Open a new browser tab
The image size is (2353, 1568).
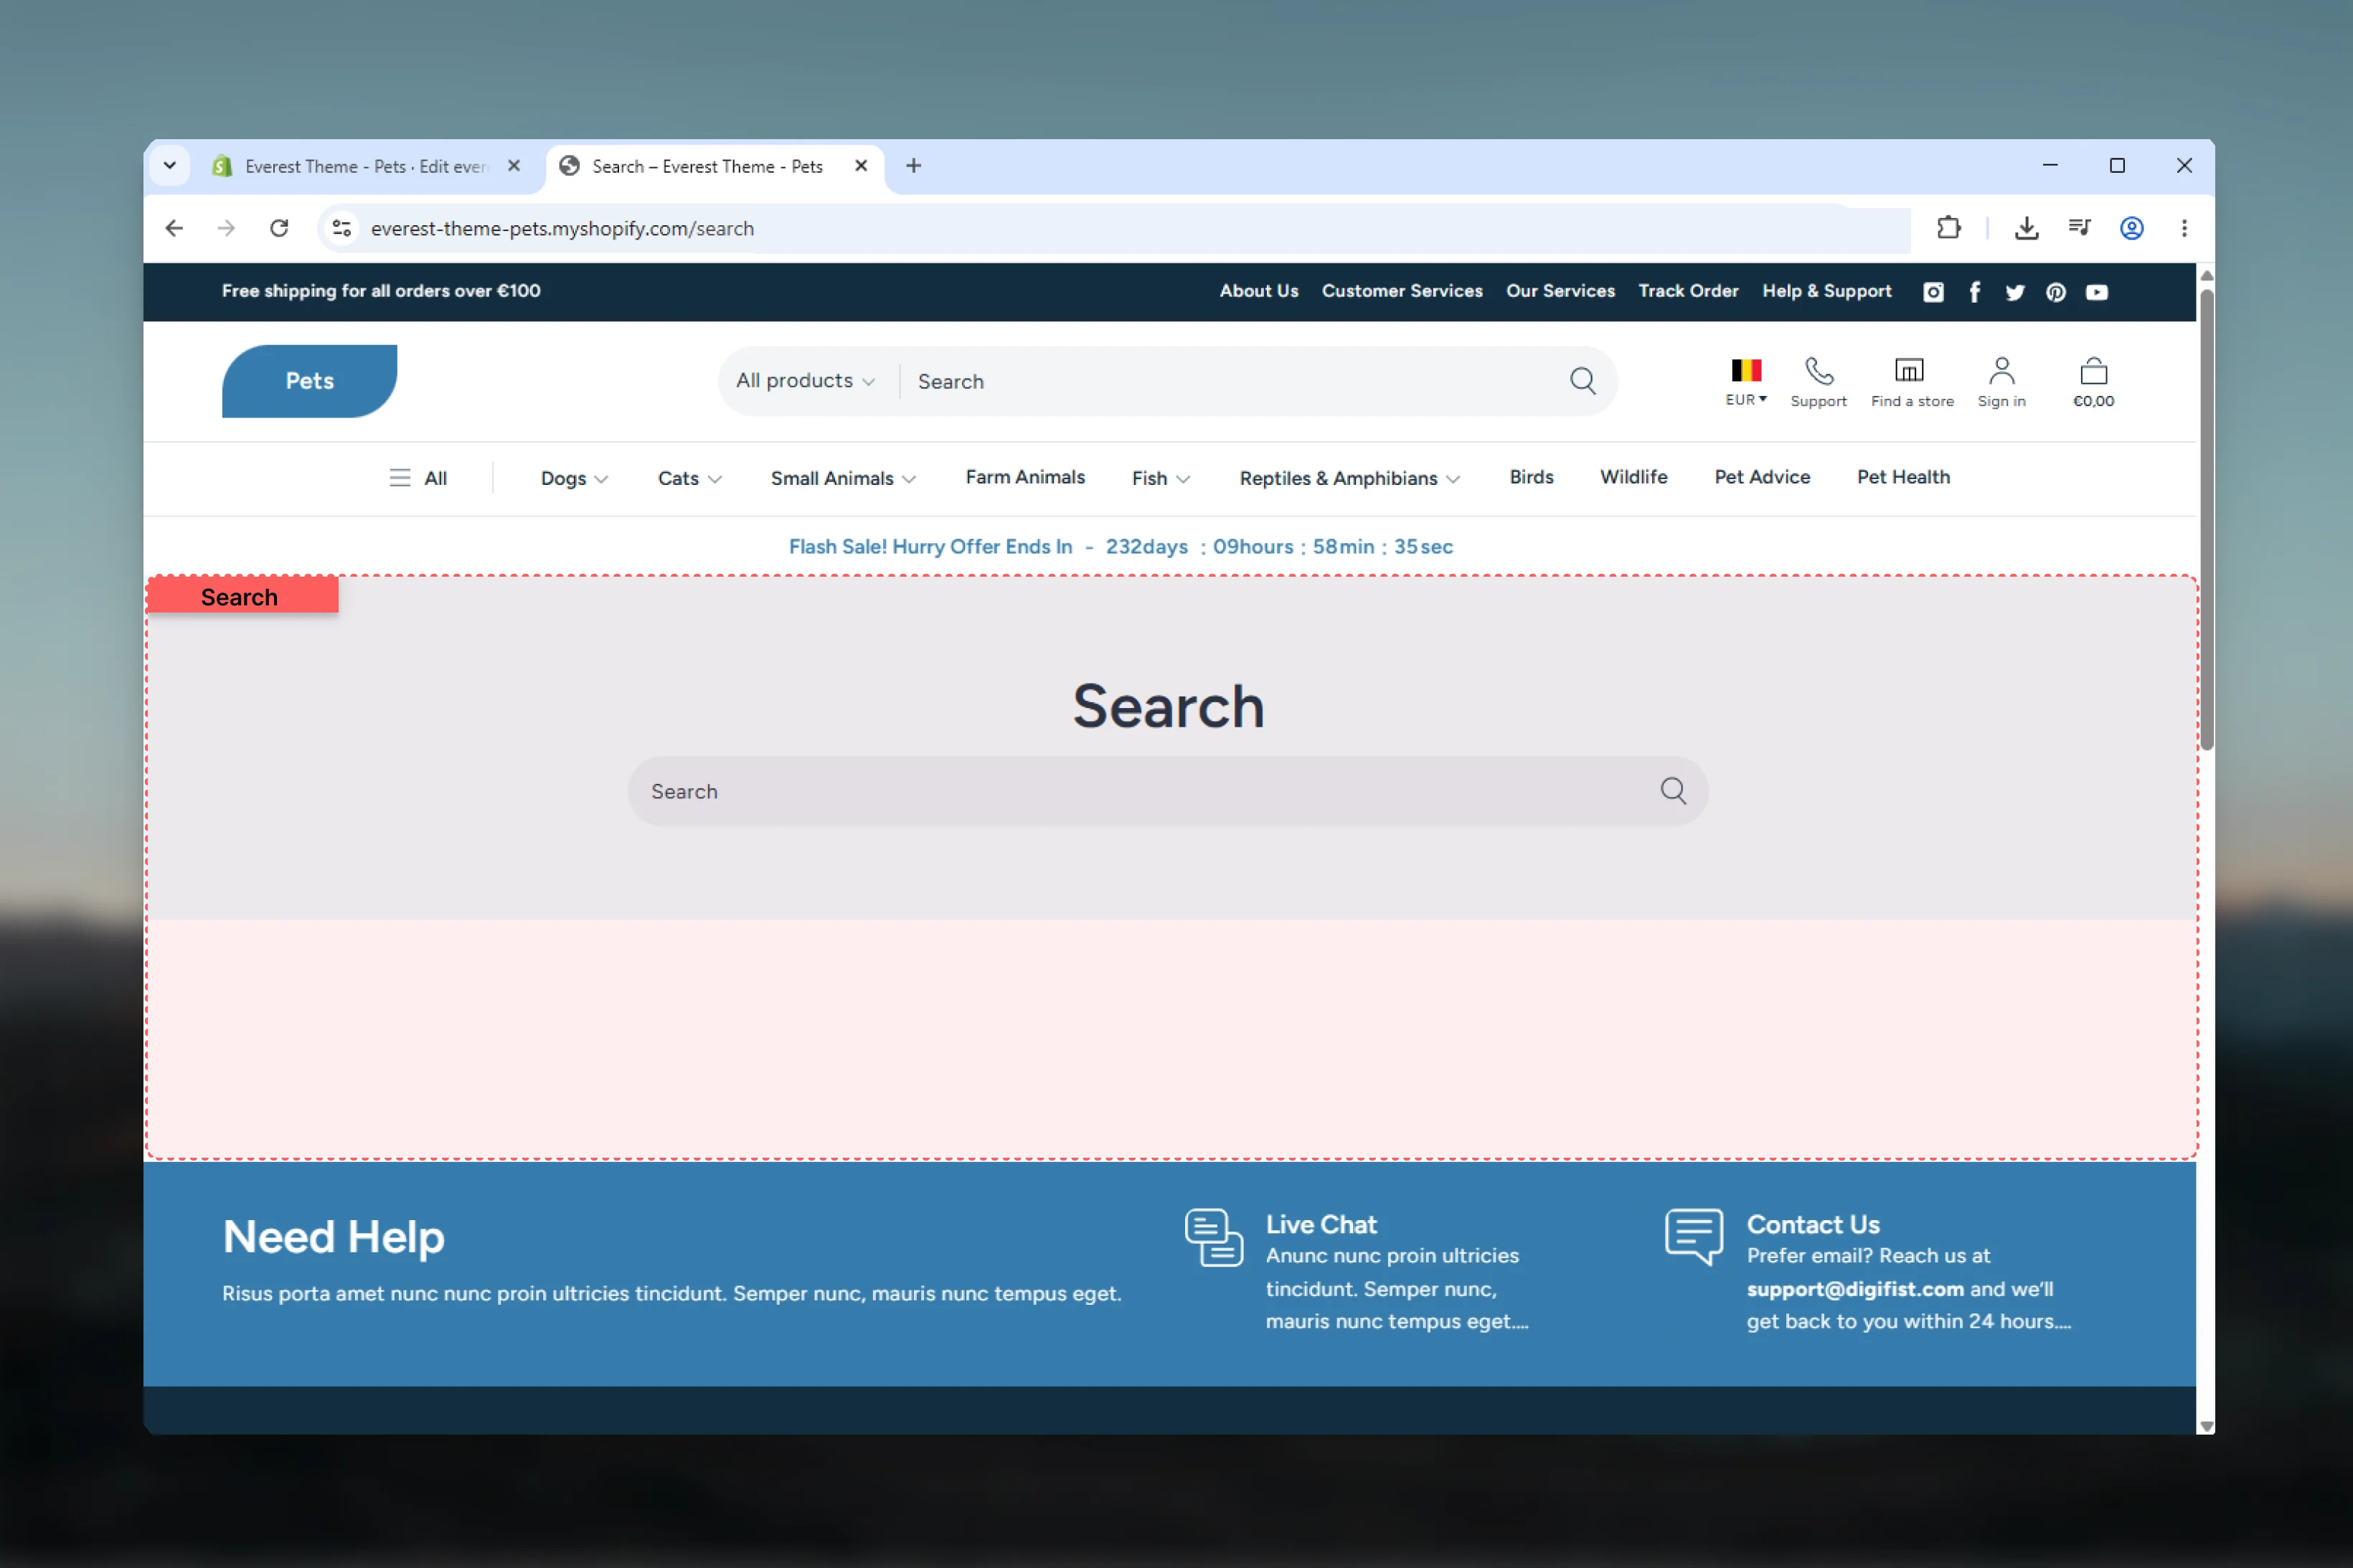pos(913,166)
